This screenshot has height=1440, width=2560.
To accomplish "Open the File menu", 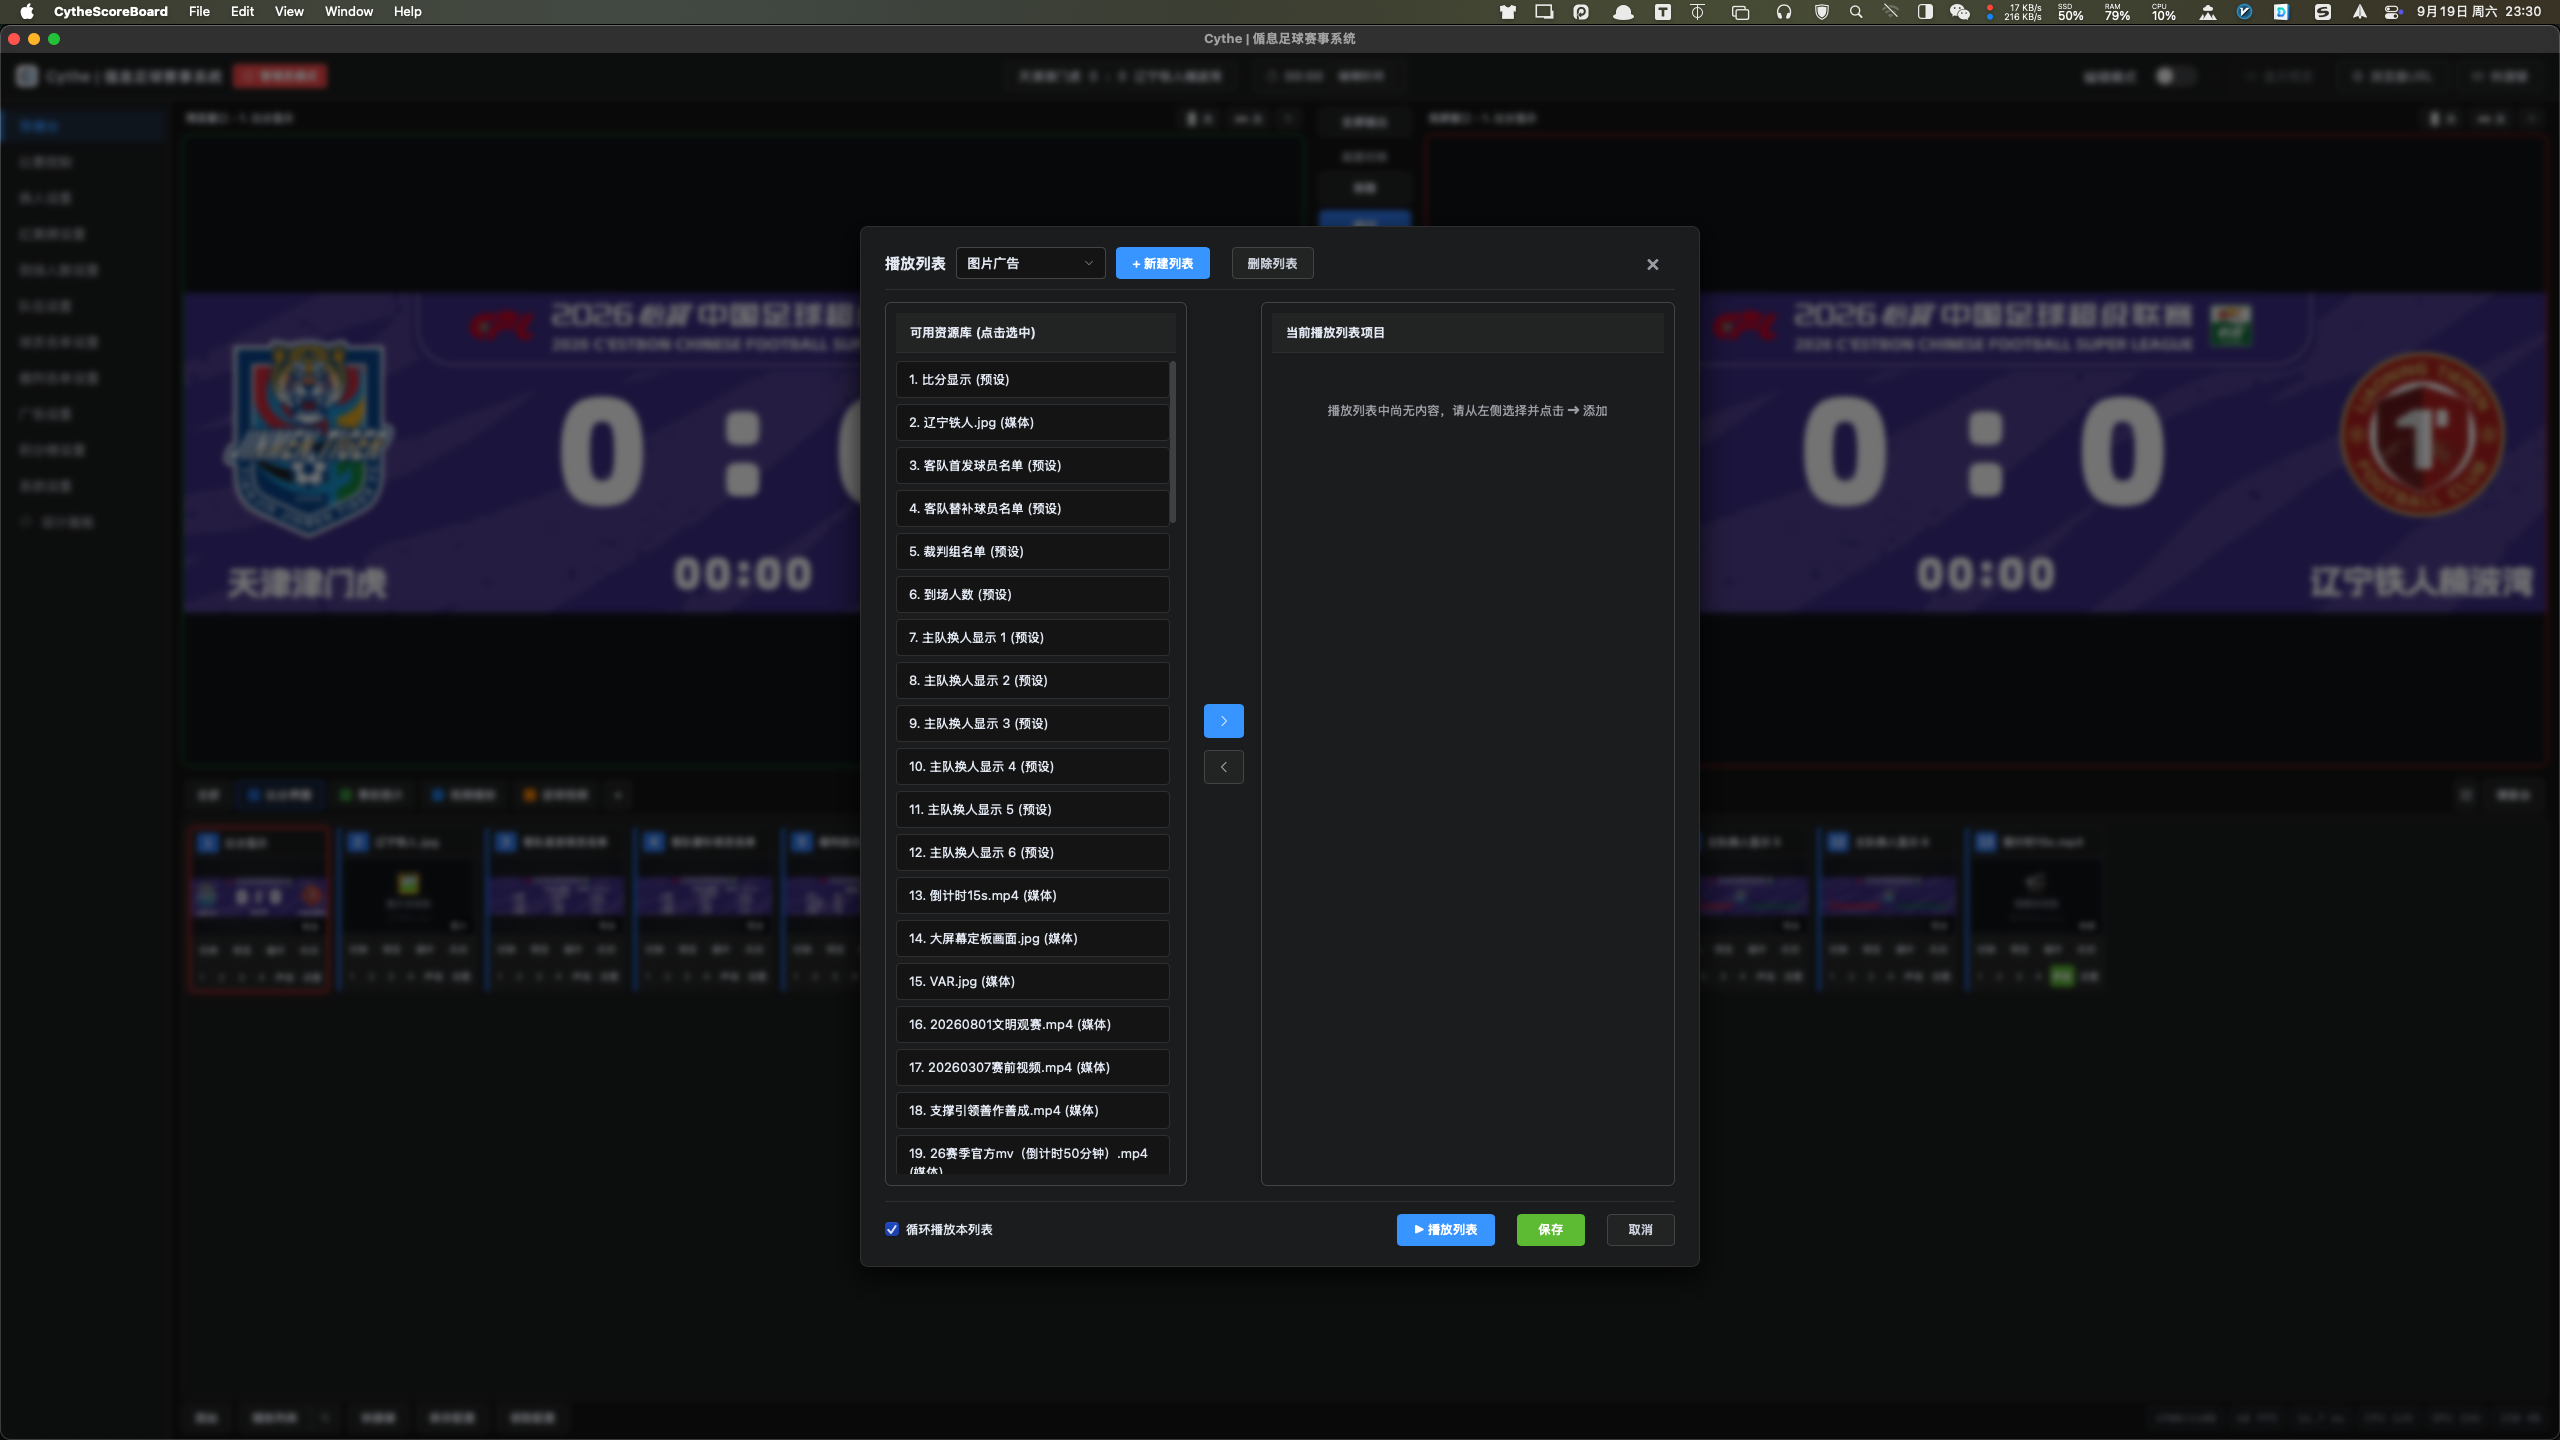I will (199, 12).
